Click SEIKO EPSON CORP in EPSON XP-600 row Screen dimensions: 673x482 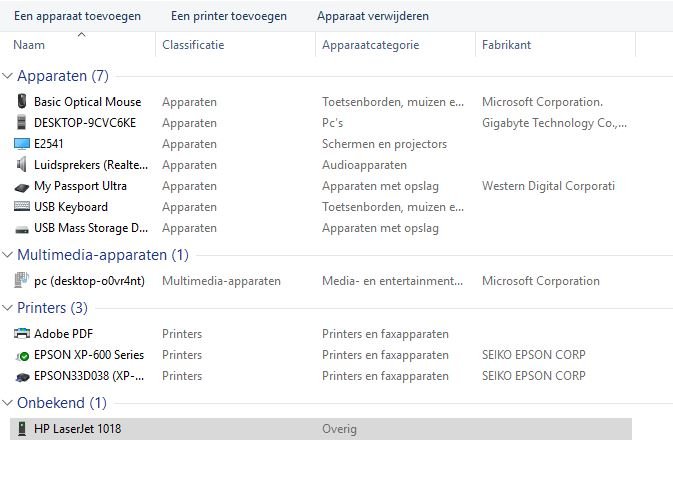tap(534, 355)
